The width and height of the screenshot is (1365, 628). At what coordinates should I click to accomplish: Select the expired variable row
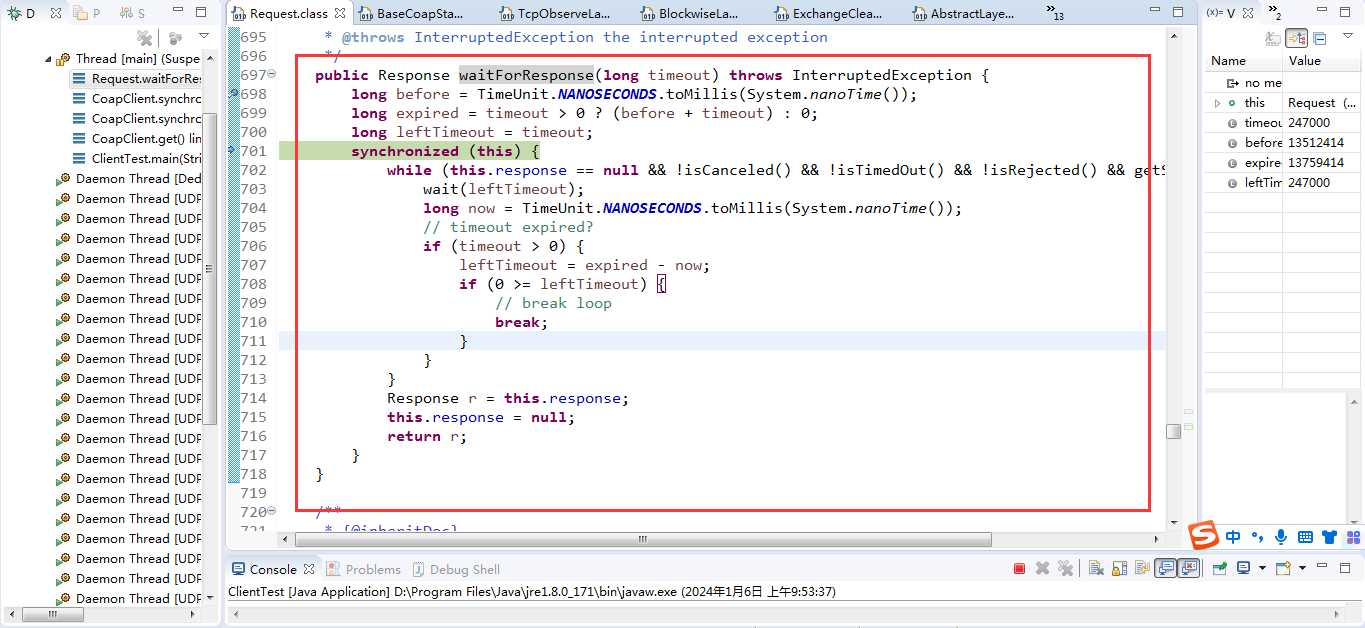[1284, 163]
